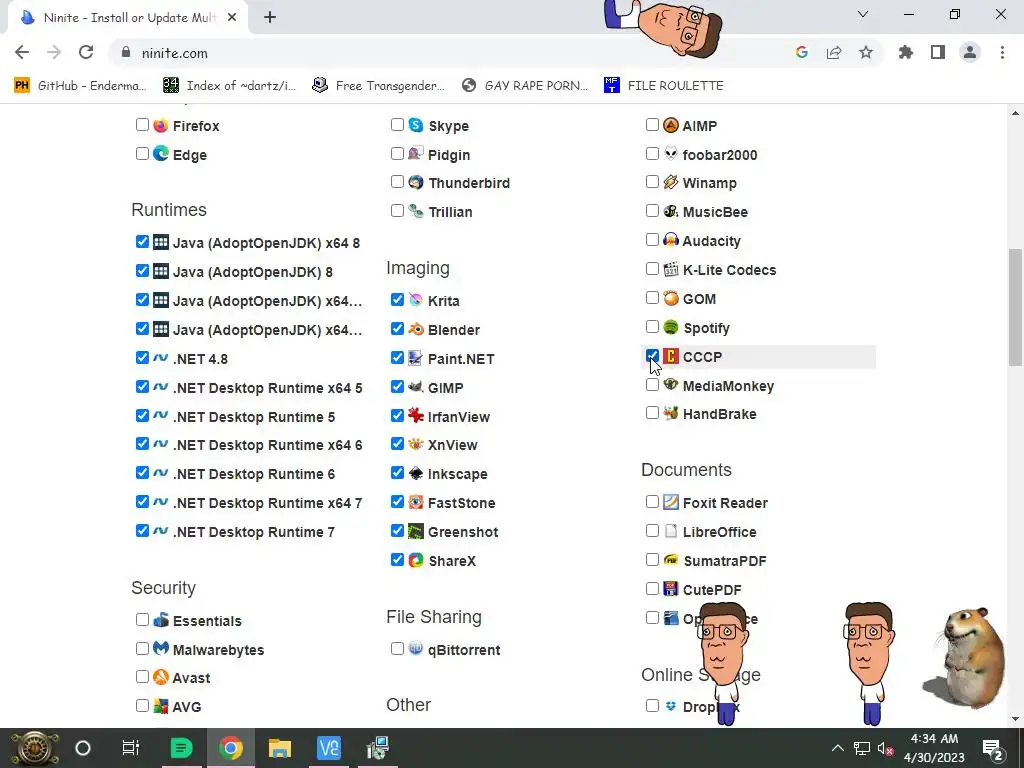This screenshot has height=768, width=1024.
Task: Click the foobar2000 alien icon
Action: point(671,154)
